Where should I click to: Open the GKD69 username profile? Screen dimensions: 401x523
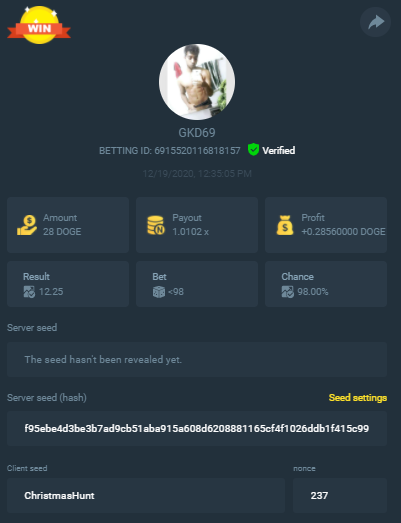pyautogui.click(x=197, y=133)
